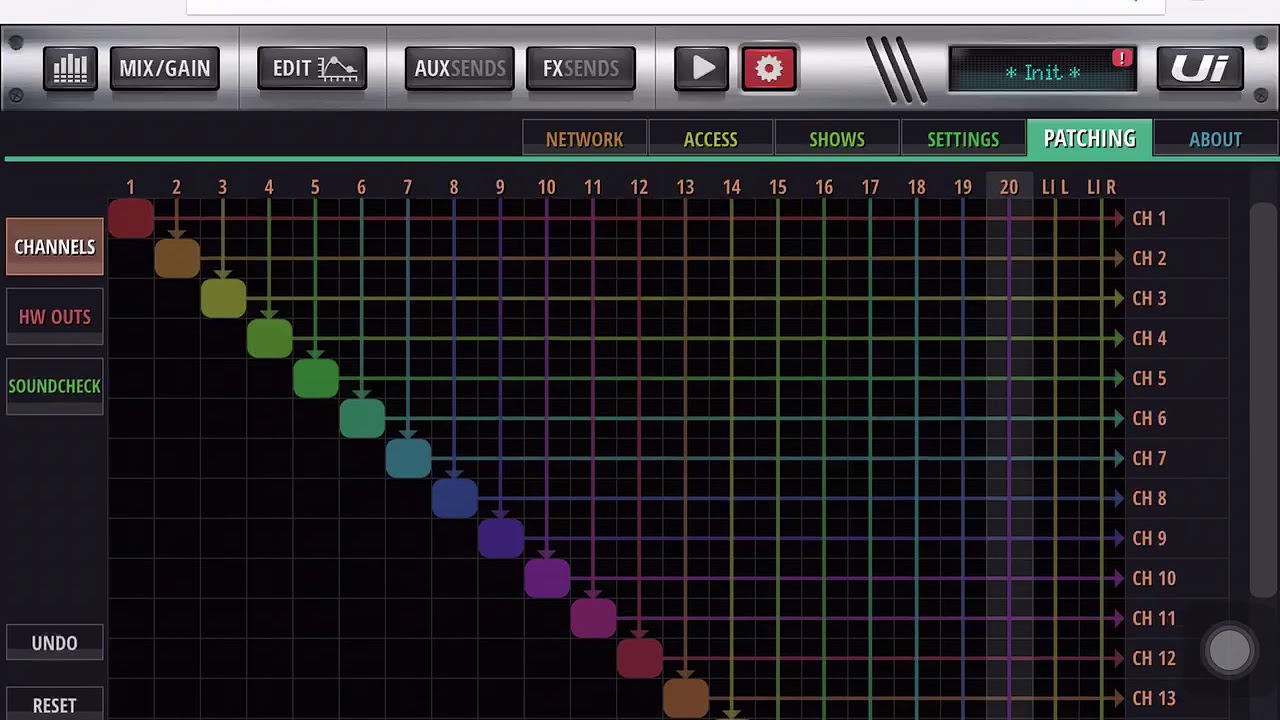Toggle patch node input 9 to CH 9

[x=500, y=538]
